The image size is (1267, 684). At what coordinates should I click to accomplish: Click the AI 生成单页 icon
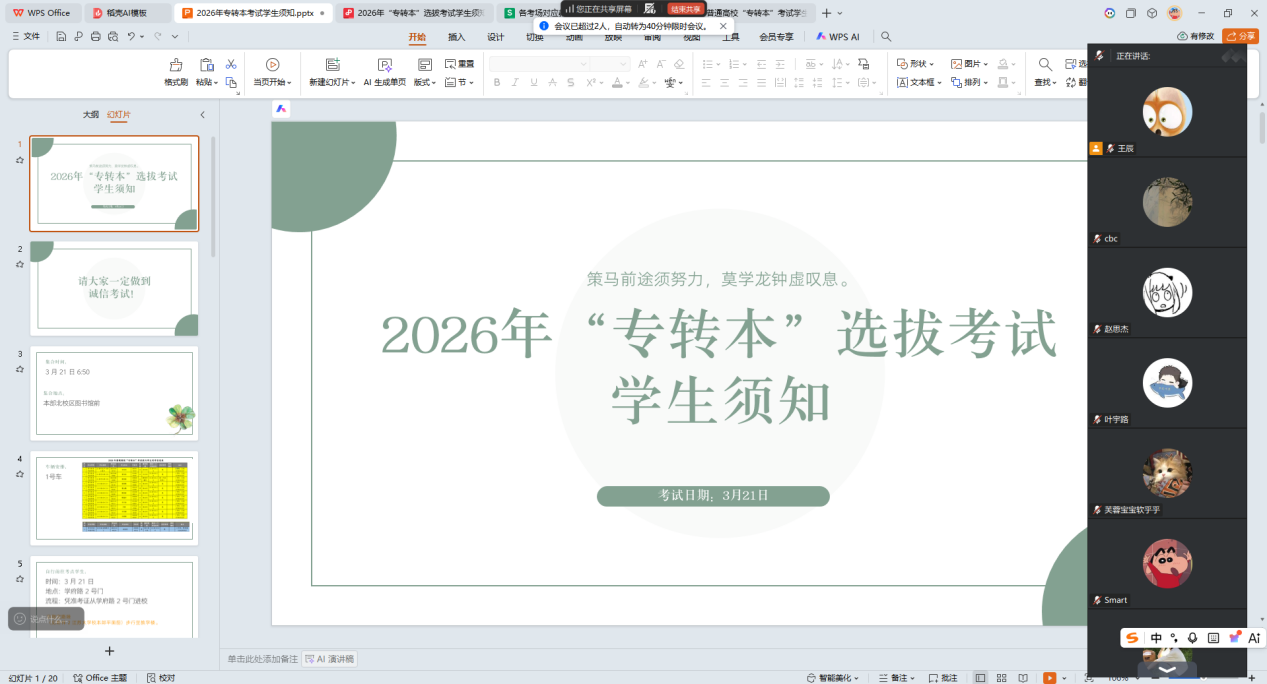click(x=384, y=65)
